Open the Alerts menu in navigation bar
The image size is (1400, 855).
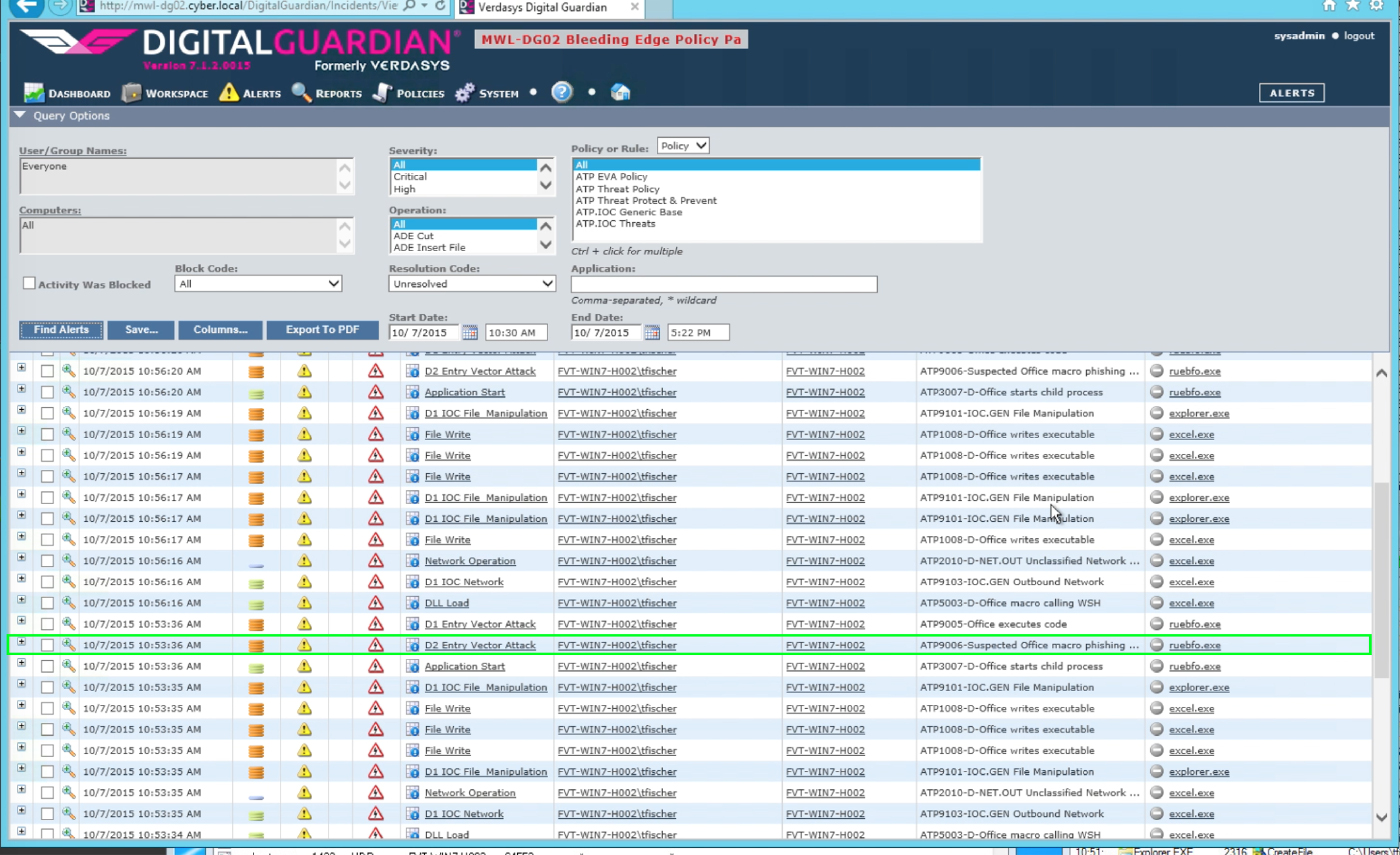tap(250, 93)
